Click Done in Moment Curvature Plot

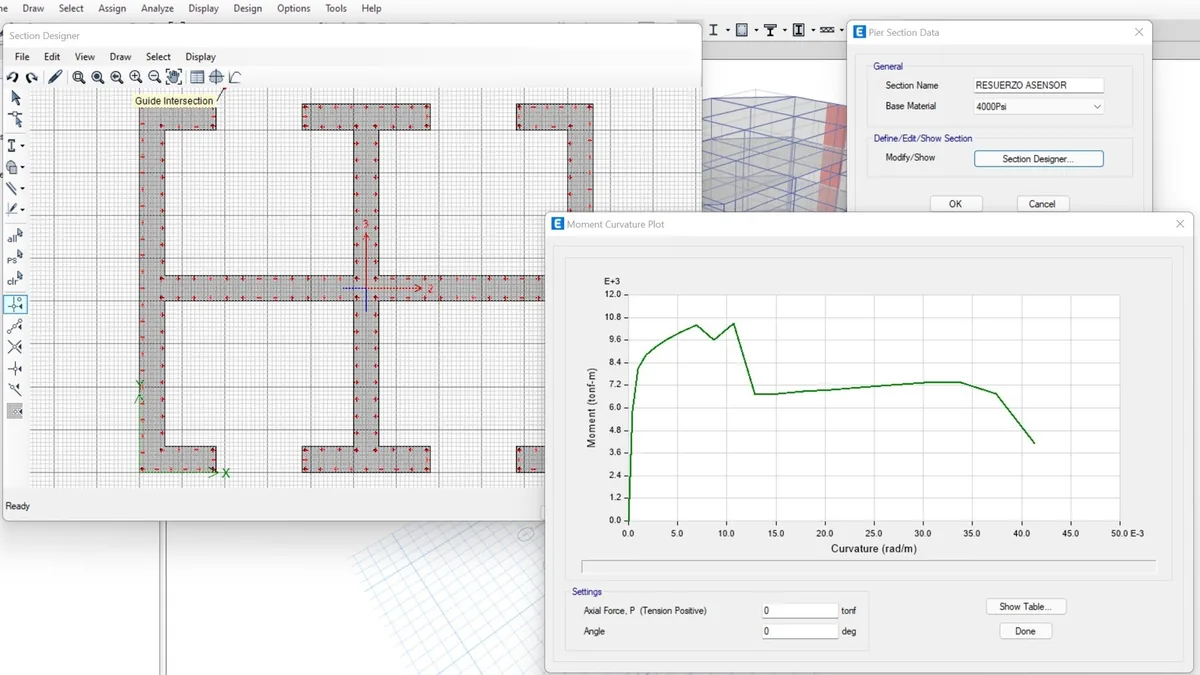(x=1025, y=631)
